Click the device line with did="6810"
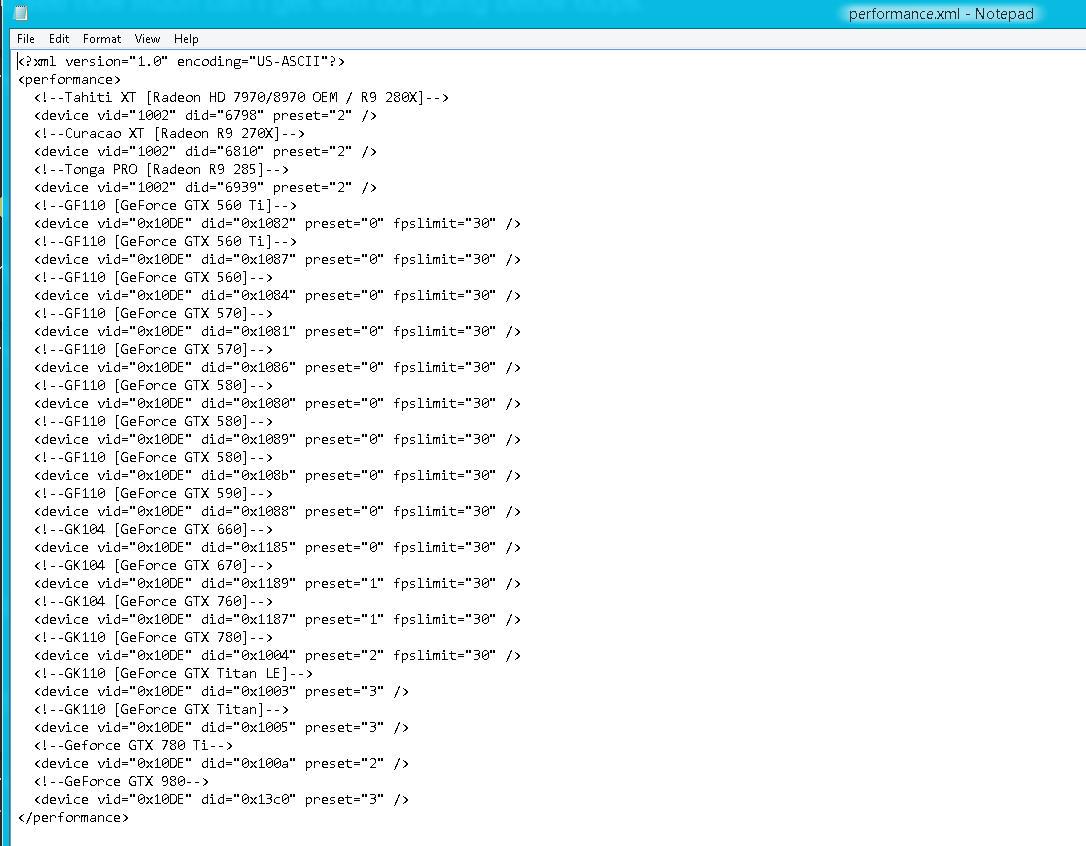 (205, 151)
